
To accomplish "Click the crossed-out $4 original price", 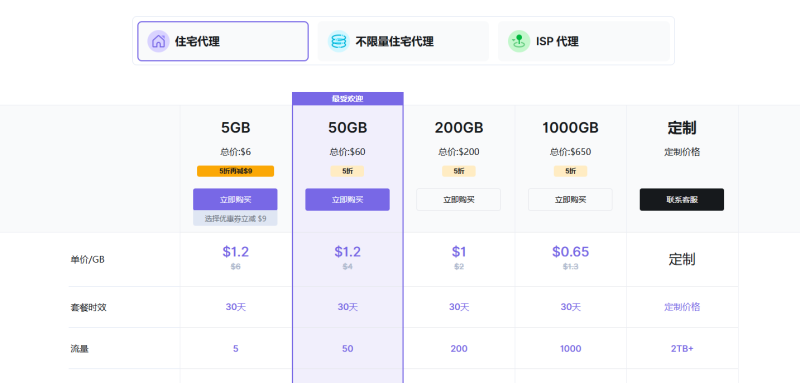I will pyautogui.click(x=347, y=266).
